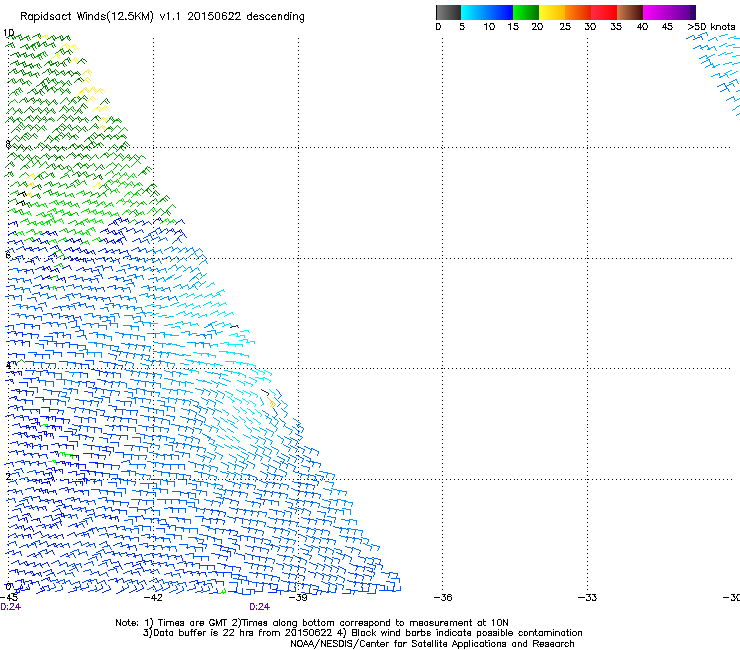Click the '5' label under the color bar

(x=462, y=27)
